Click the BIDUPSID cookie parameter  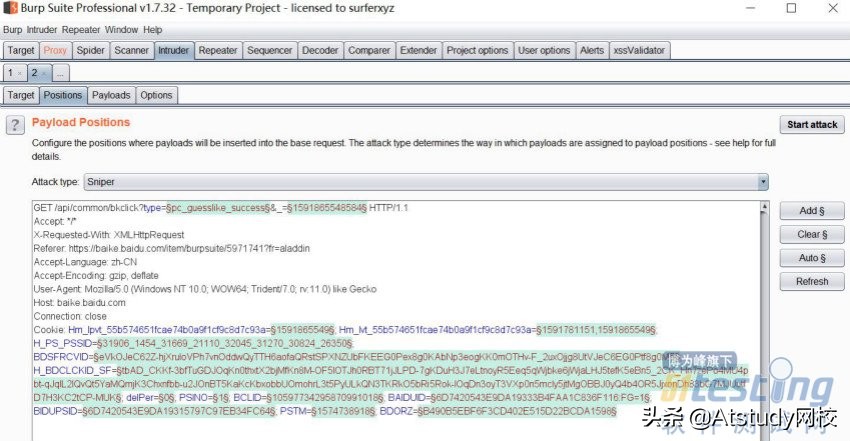click(x=154, y=411)
